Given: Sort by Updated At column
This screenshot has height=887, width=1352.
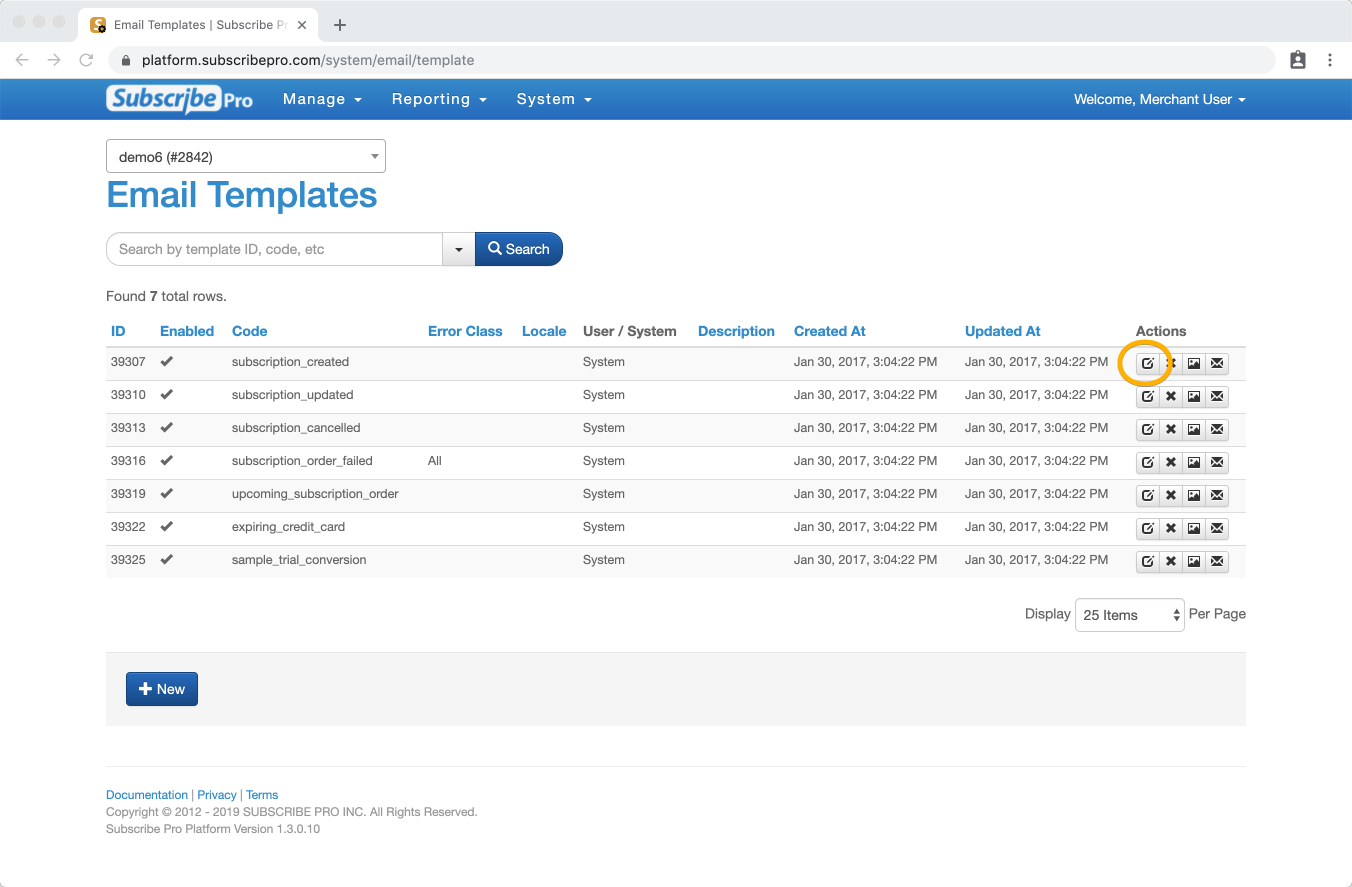Looking at the screenshot, I should pos(1003,331).
